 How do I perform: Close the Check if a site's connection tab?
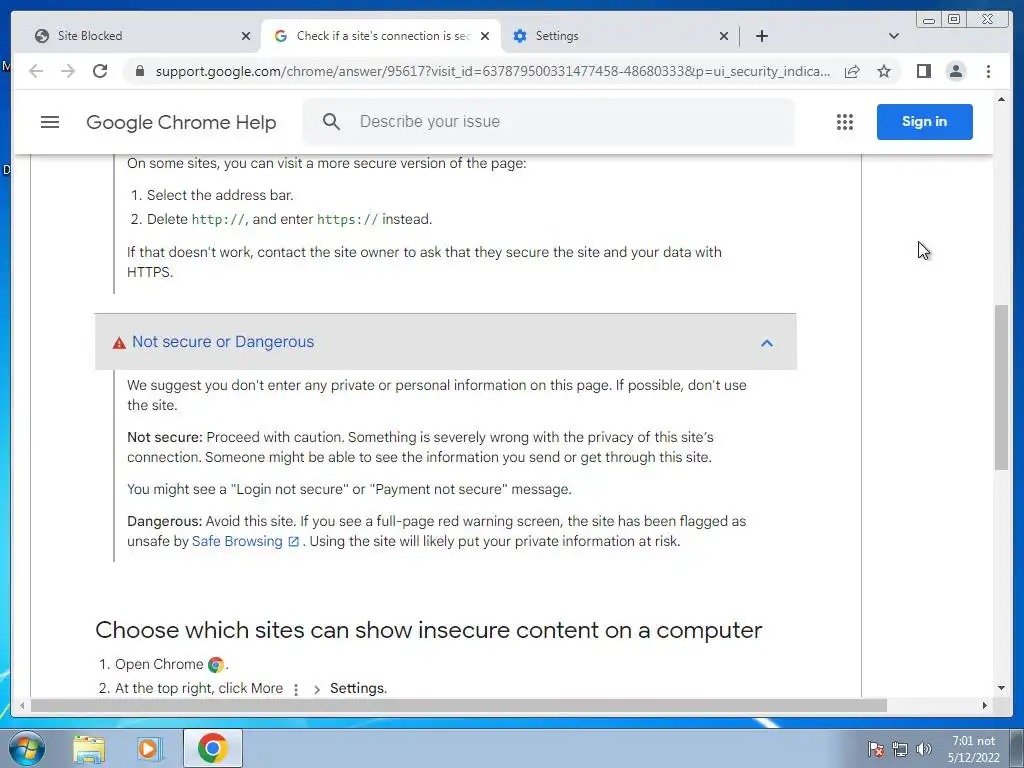click(x=485, y=37)
